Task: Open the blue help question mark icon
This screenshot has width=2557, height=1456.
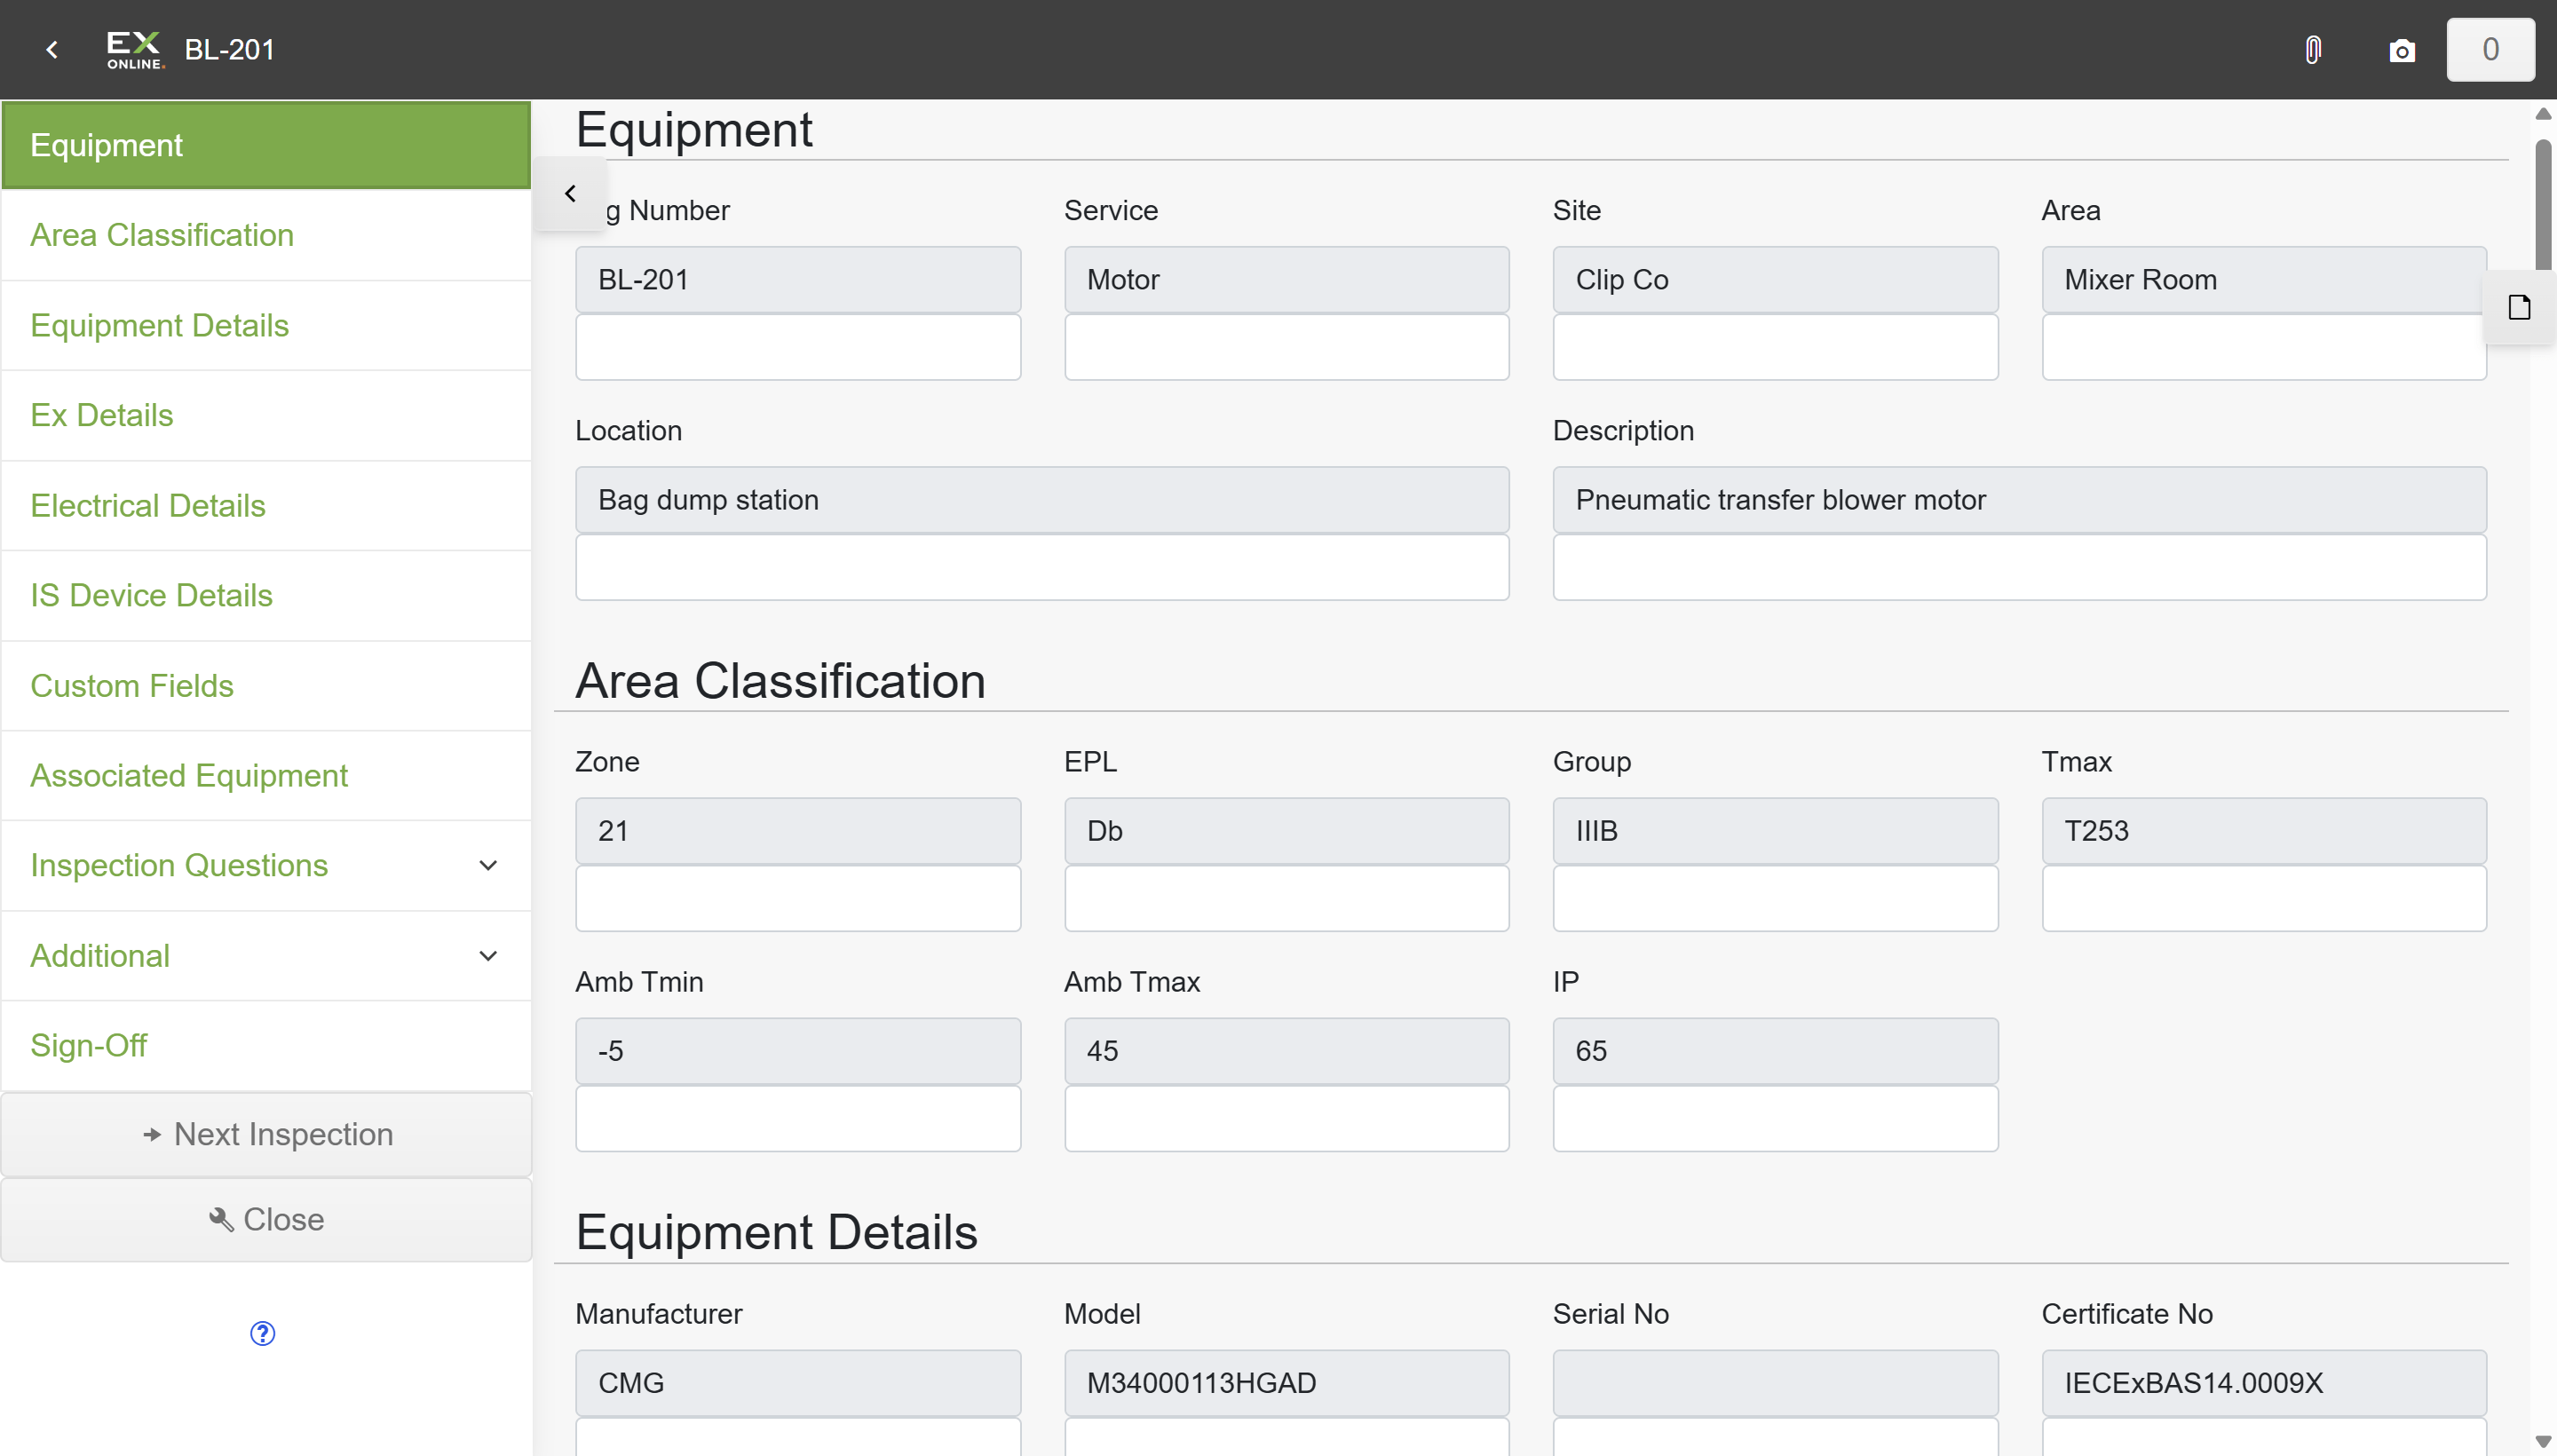Action: 262,1333
